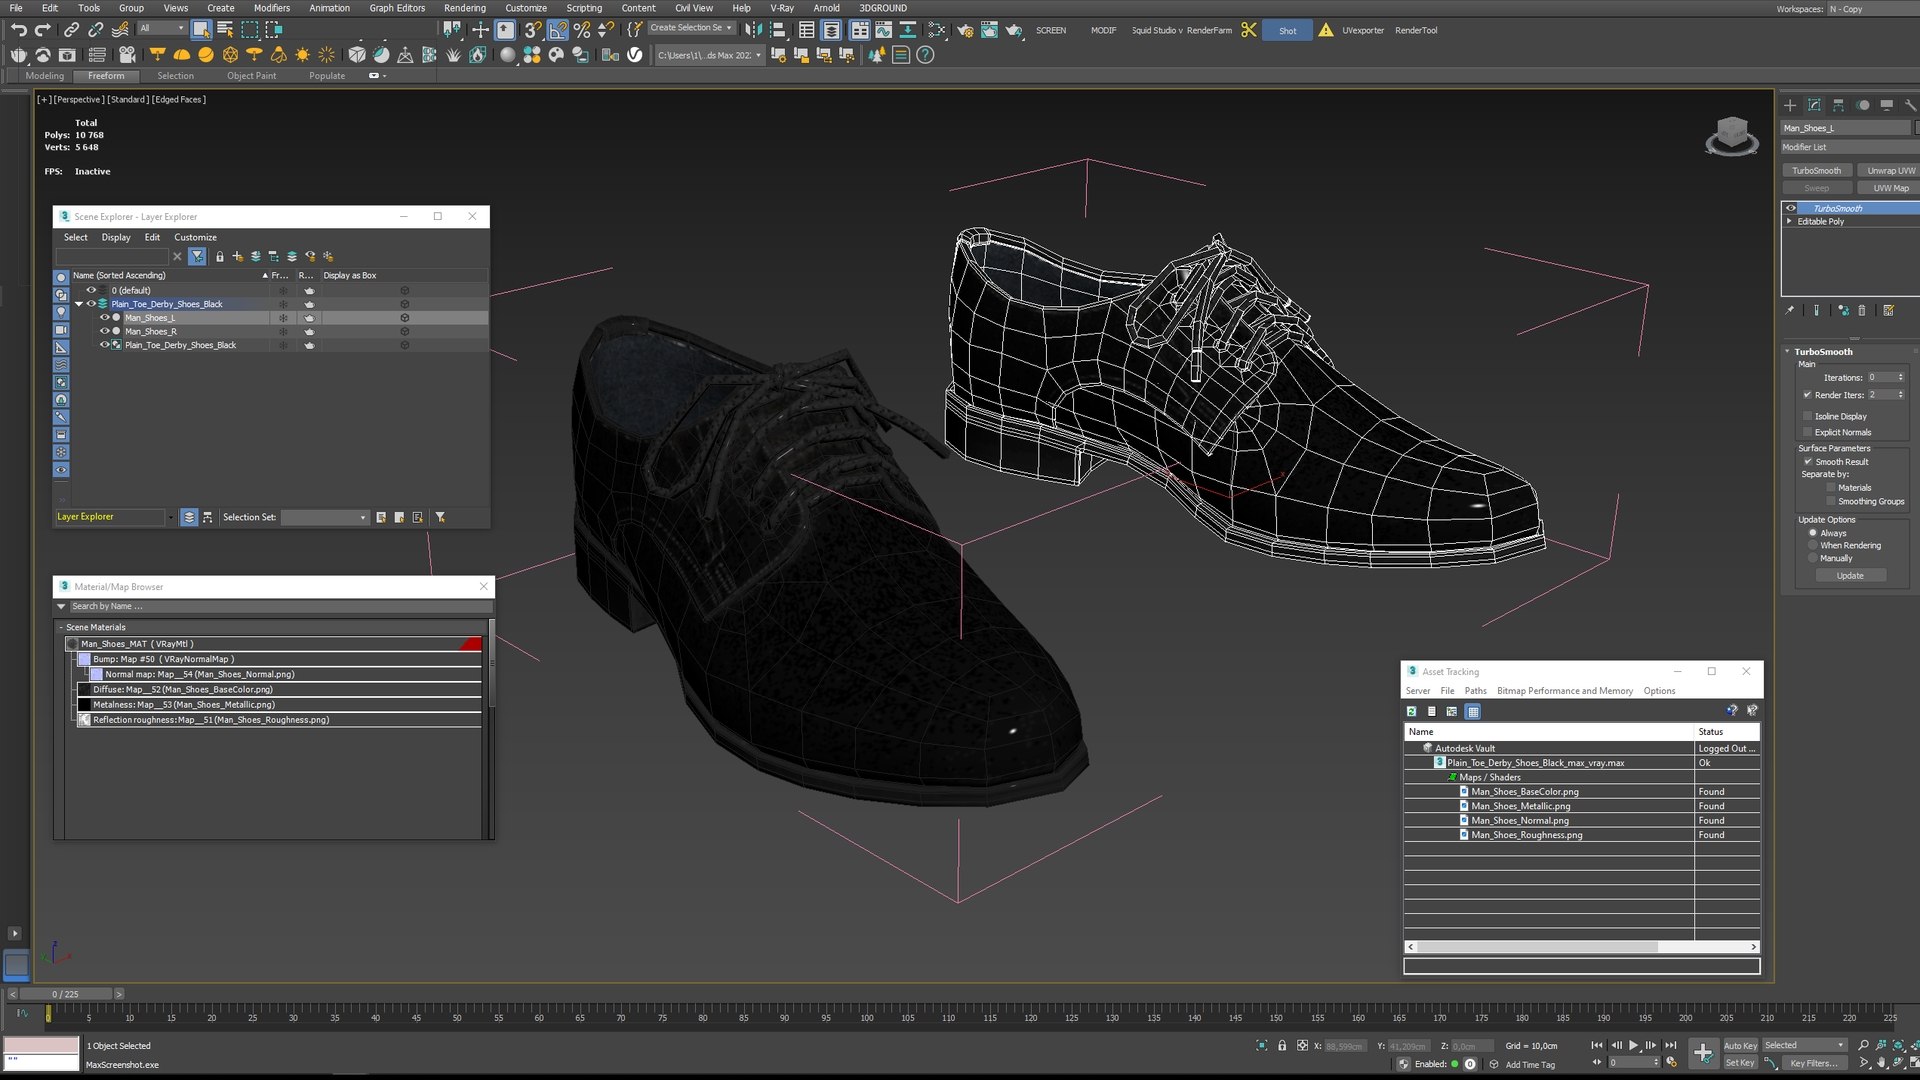Open the Graph Editors menu
1920x1080 pixels.
point(397,8)
